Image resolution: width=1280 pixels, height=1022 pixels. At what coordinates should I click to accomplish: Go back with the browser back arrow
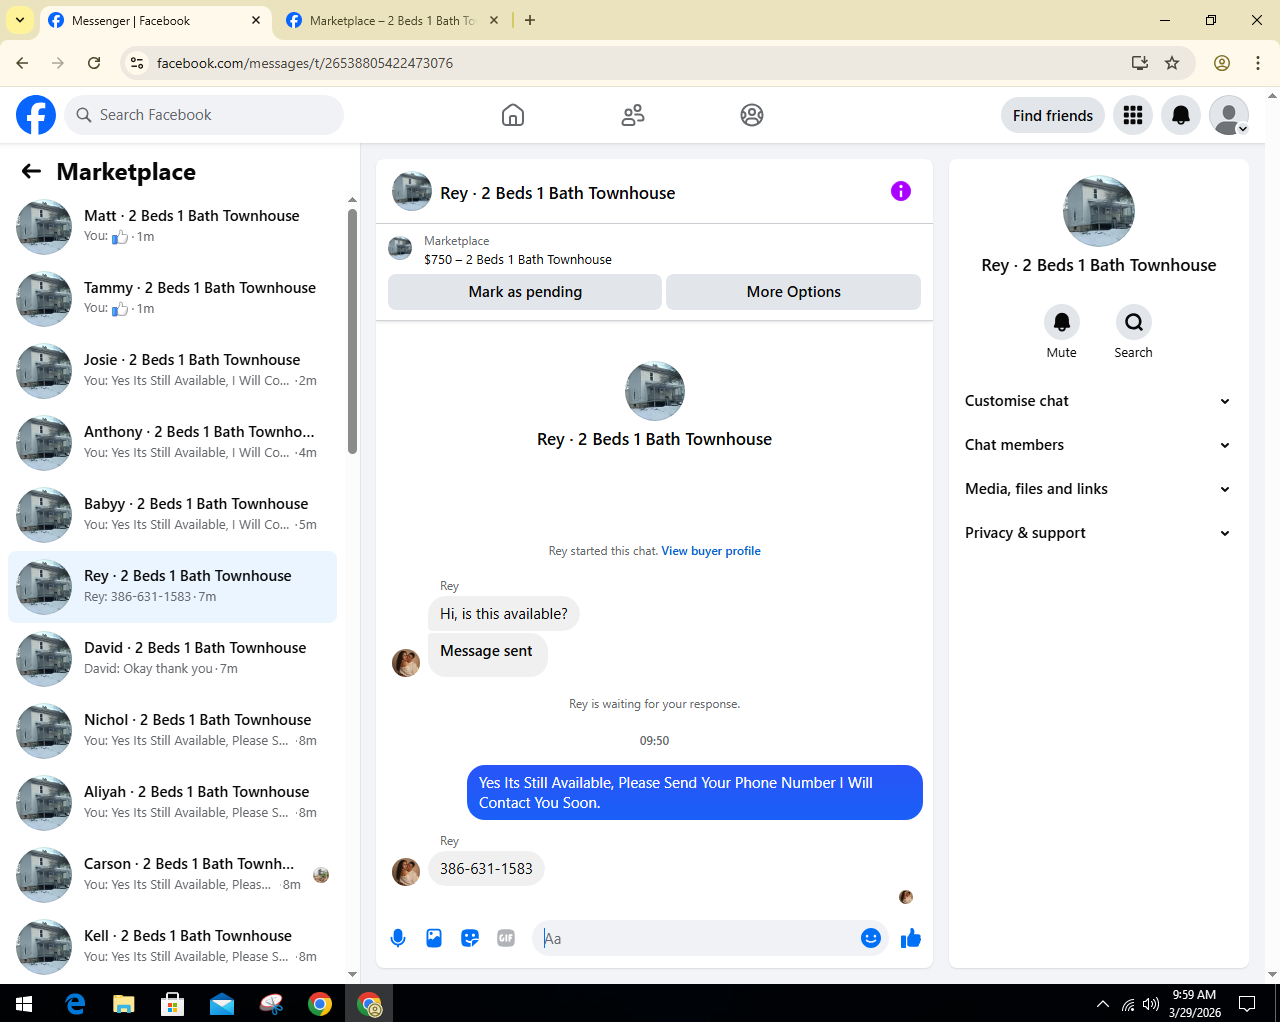[22, 63]
